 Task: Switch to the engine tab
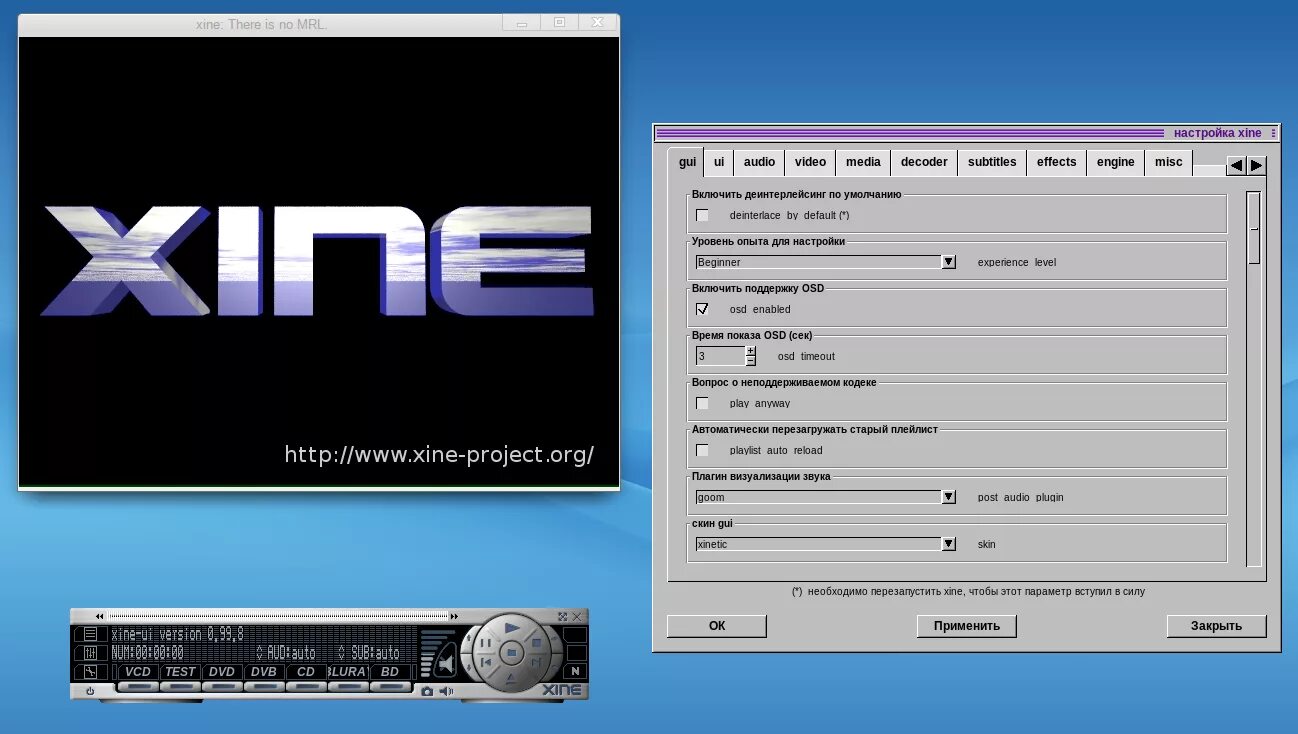click(1116, 162)
